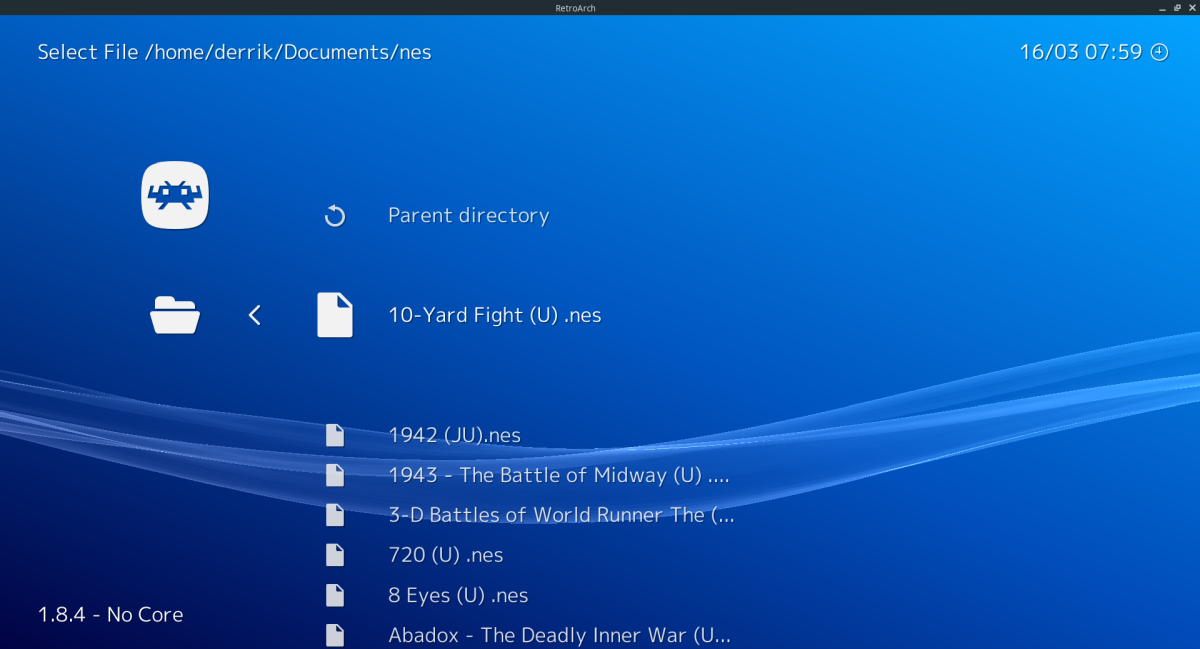1200x649 pixels.
Task: Select the 10-Yard Fight (U) .nes file
Action: tap(495, 314)
